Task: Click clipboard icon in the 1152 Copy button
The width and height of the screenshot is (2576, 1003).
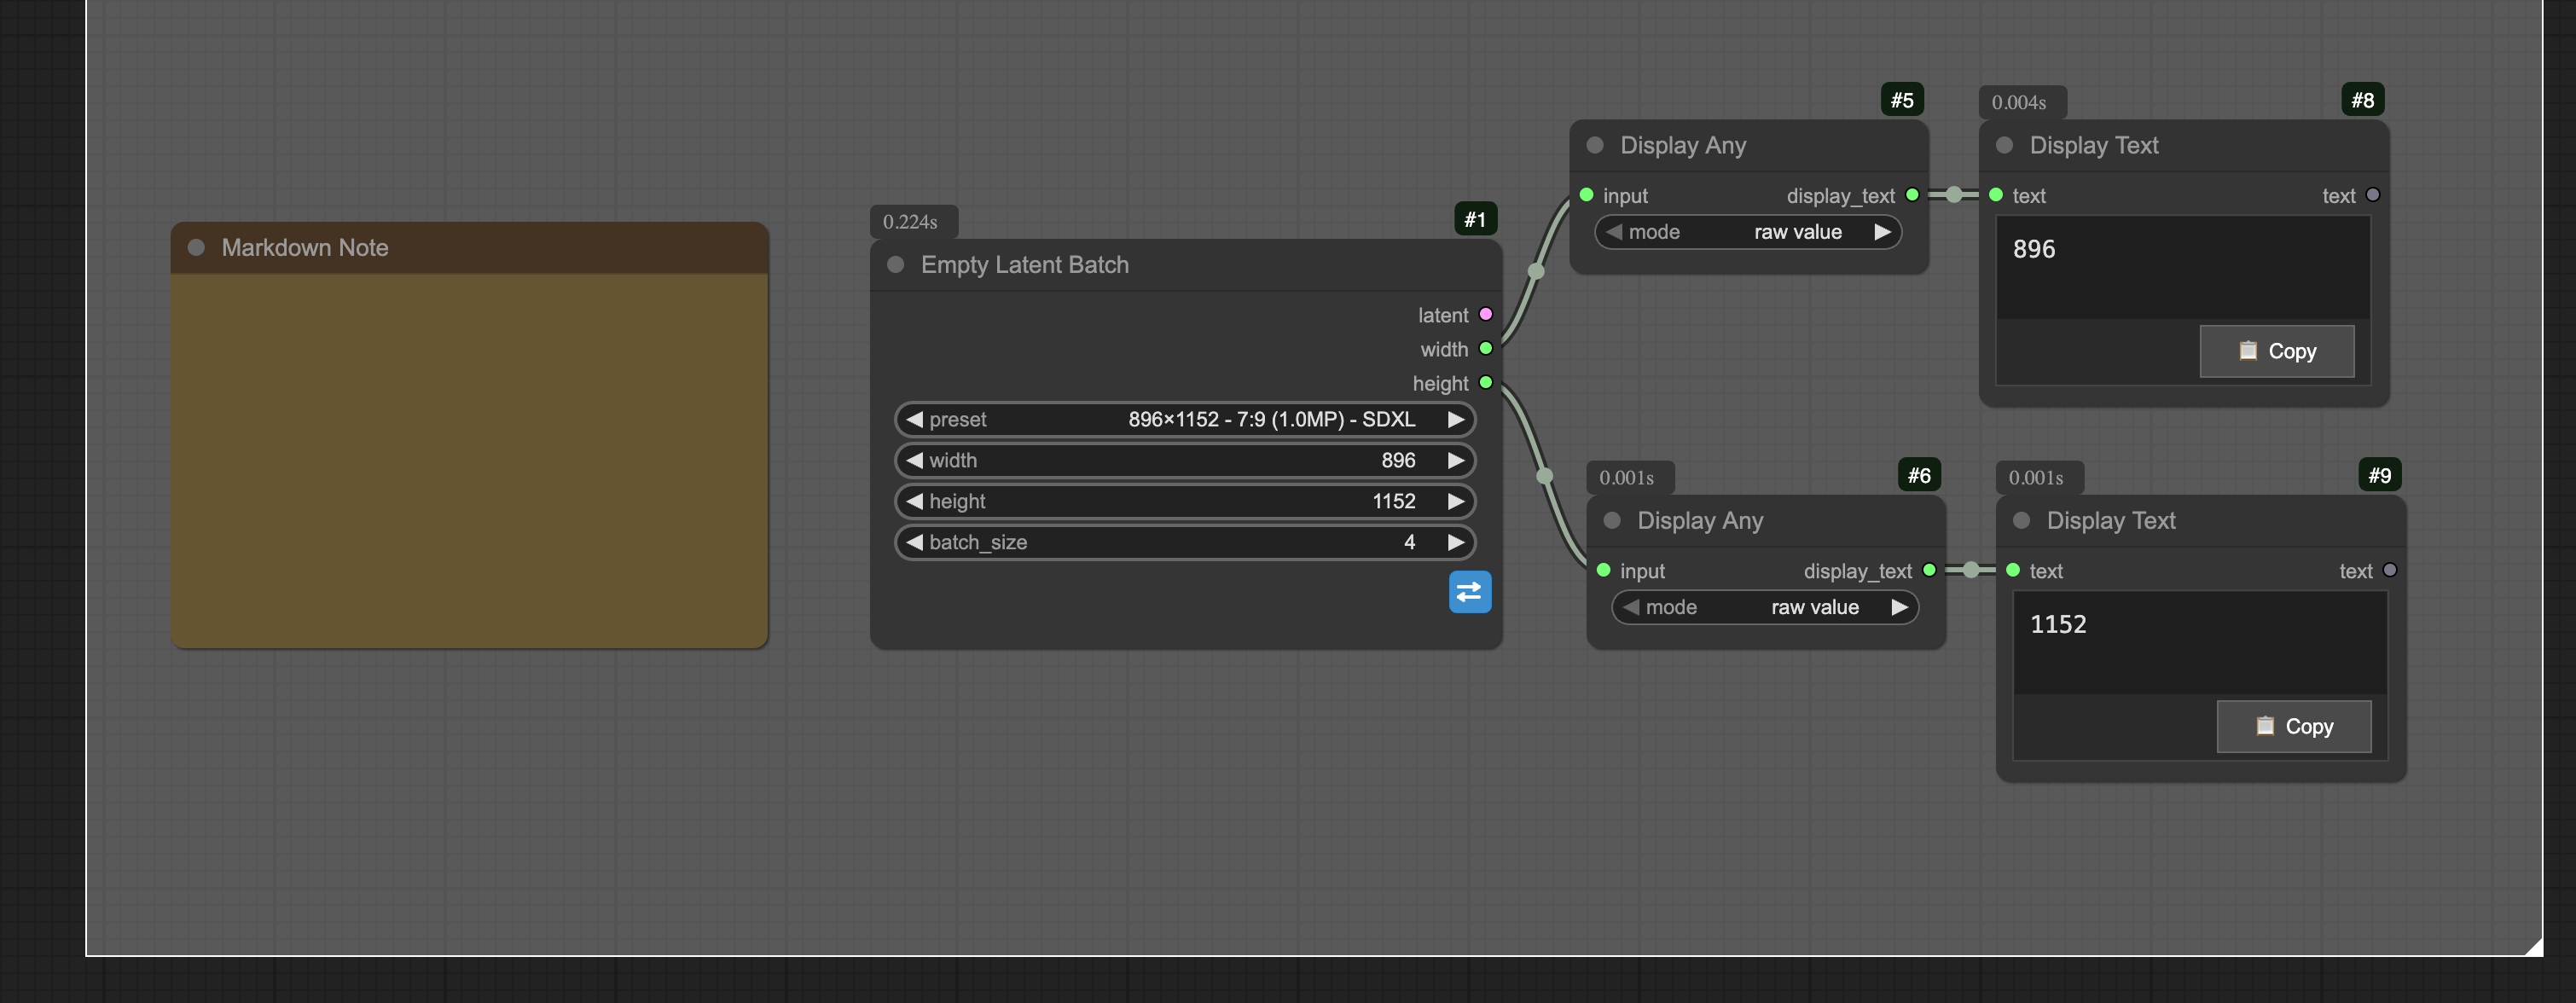Action: click(2264, 726)
